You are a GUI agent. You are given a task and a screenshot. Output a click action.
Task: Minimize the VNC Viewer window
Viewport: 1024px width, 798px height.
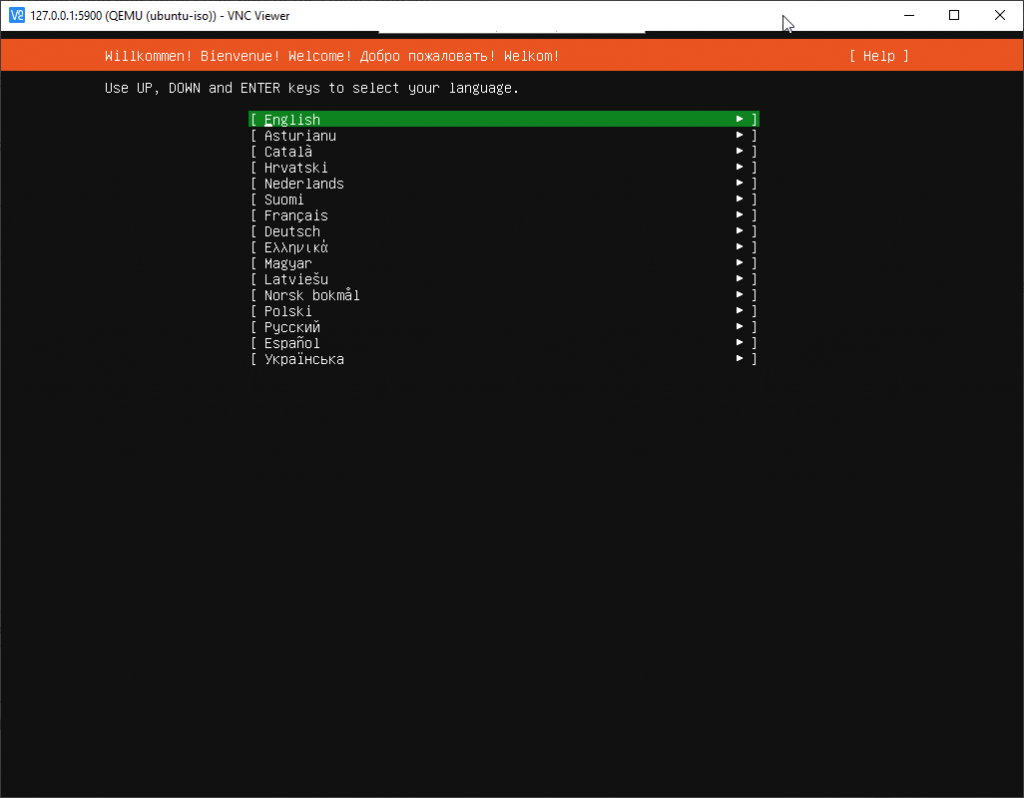coord(908,16)
